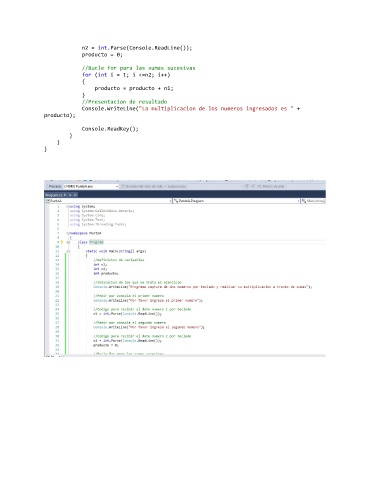Select the Program.cs editor tab
This screenshot has height=480, width=370.
coord(54,195)
